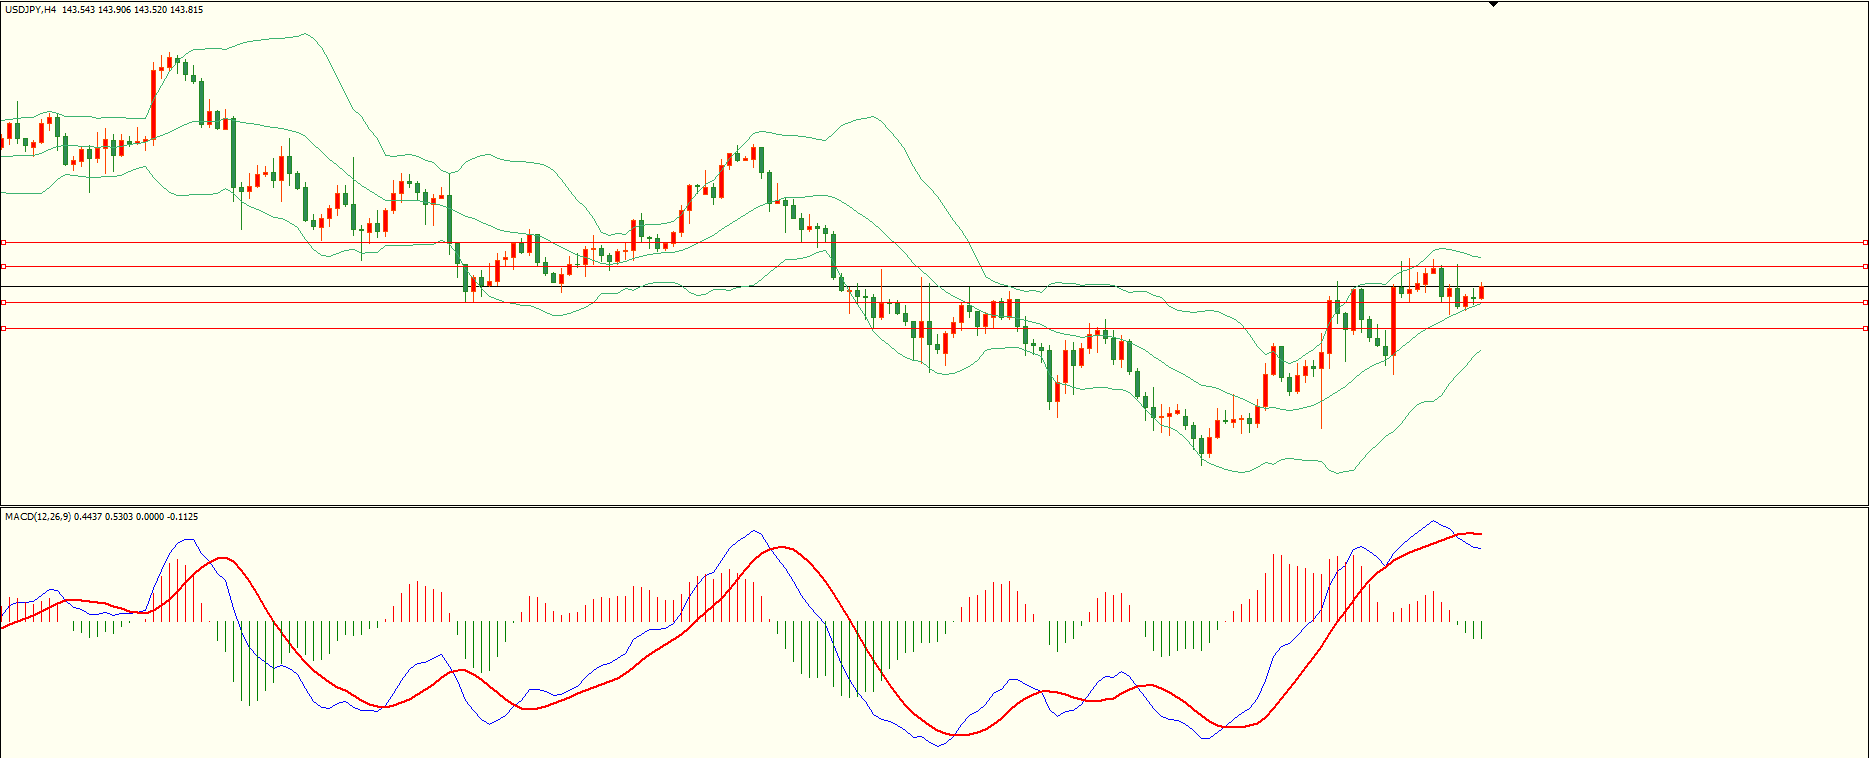Click the MACD value -0.1125 in subwindow header
The image size is (1869, 758).
[182, 517]
